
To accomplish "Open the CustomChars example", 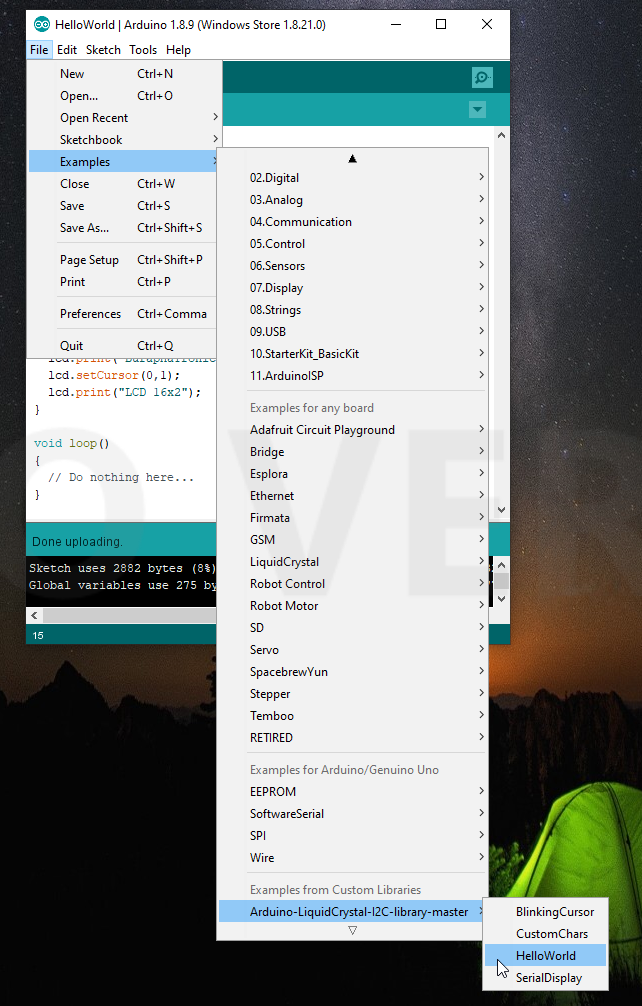I will click(x=545, y=933).
